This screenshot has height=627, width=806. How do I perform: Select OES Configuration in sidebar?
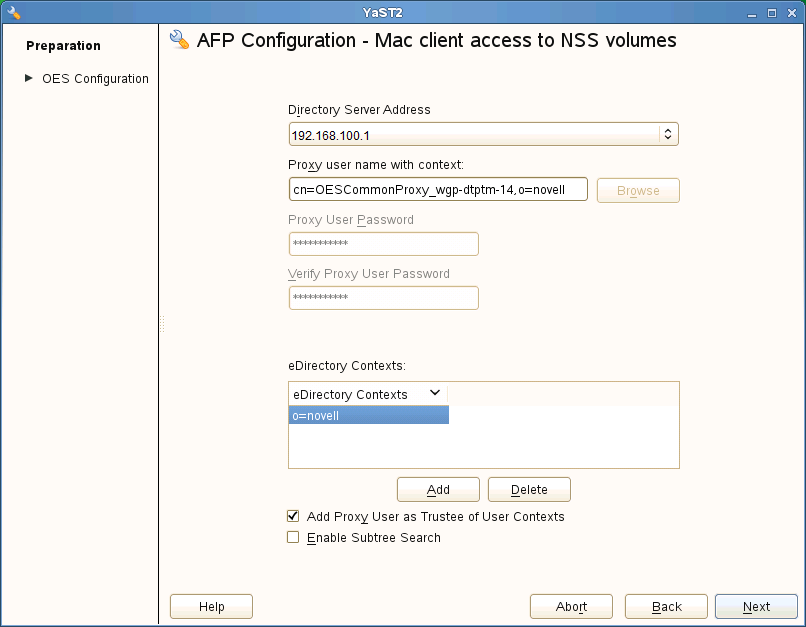point(95,79)
